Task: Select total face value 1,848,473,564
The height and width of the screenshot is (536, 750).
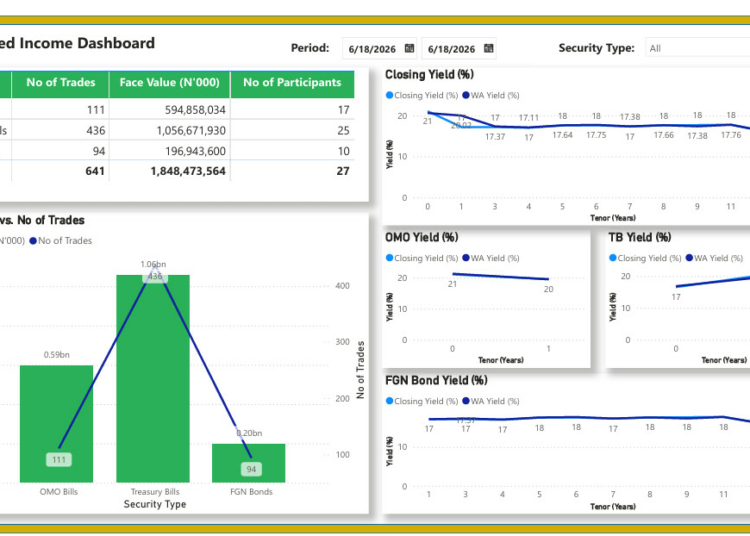Action: [188, 171]
